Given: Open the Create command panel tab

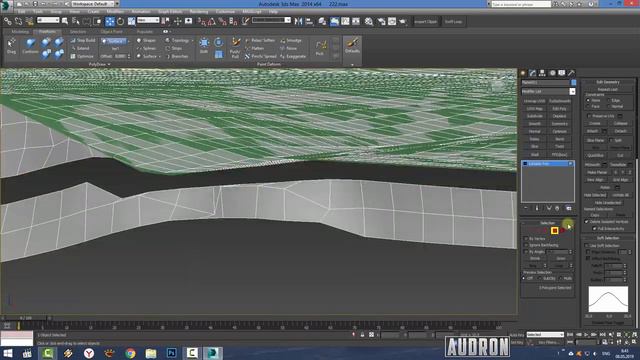Looking at the screenshot, I should tap(523, 73).
